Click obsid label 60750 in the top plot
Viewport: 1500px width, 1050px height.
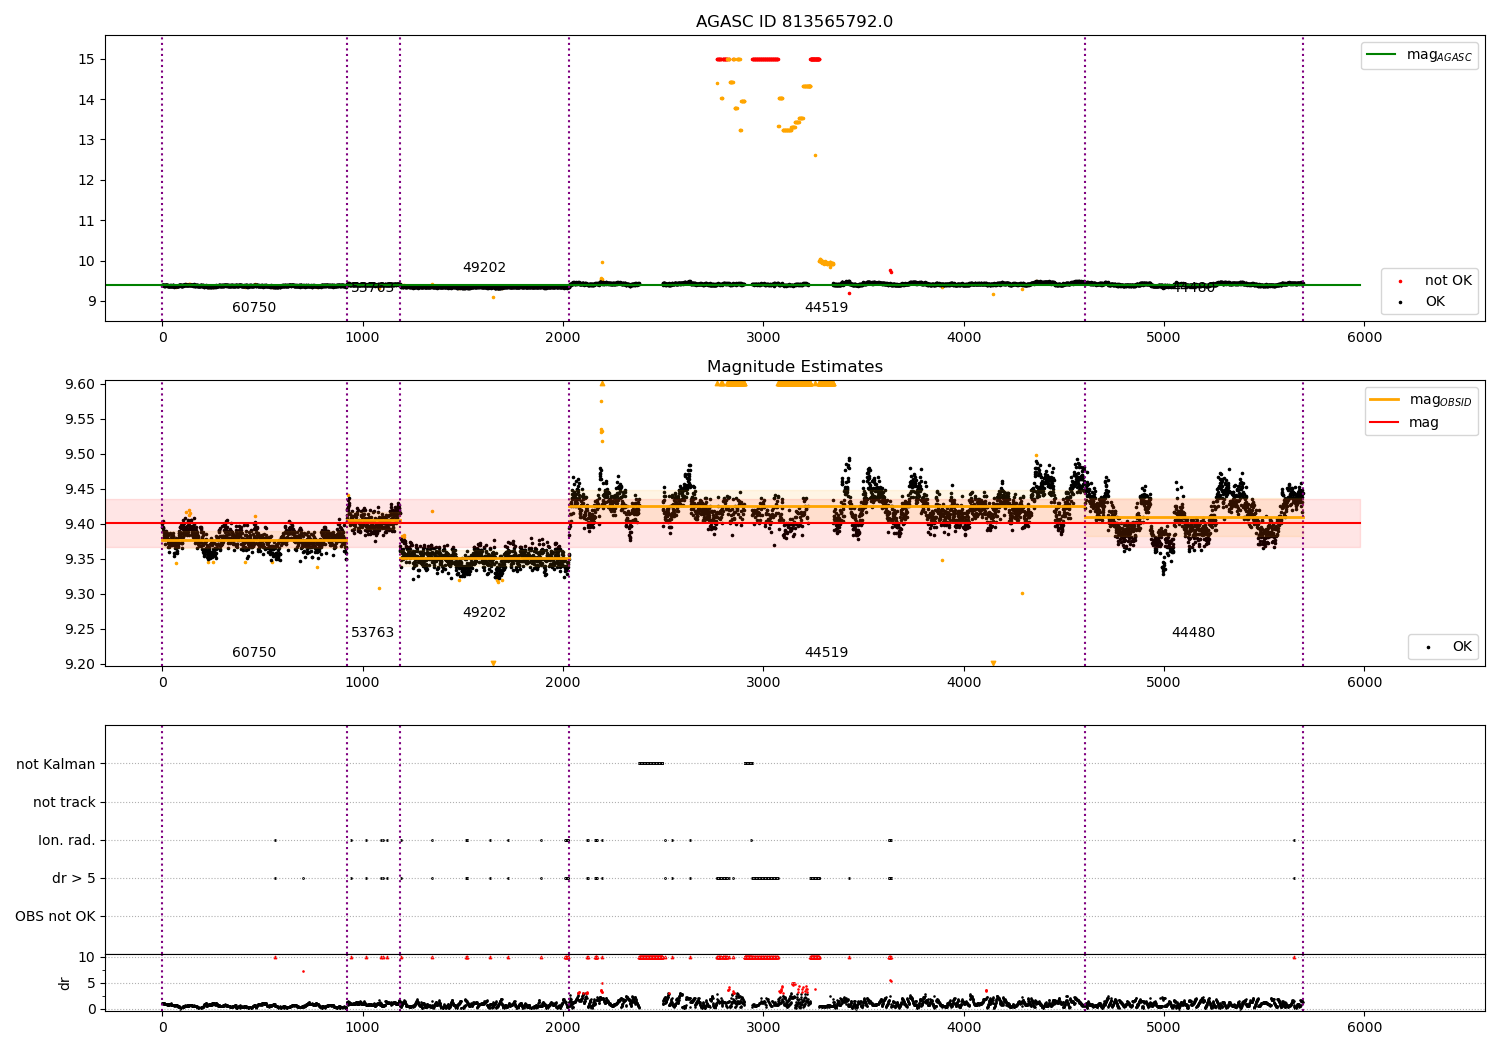point(254,308)
